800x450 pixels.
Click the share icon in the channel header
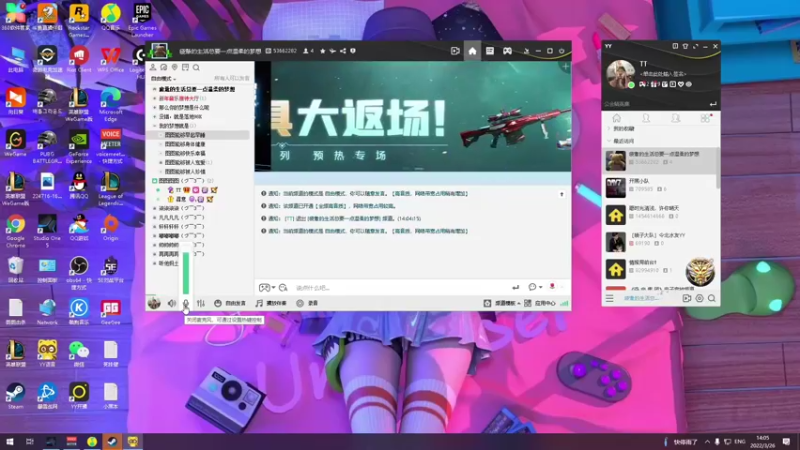343,51
